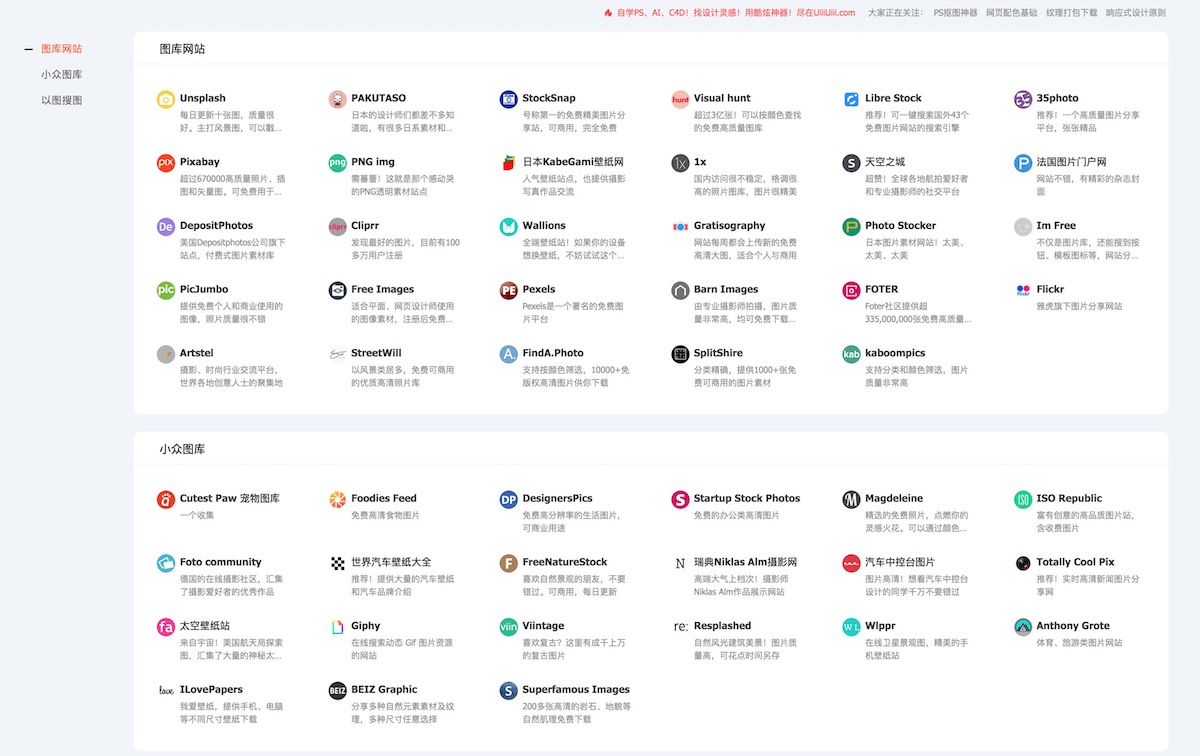Go to 以图搜图 in the left sidebar
The width and height of the screenshot is (1200, 756).
coord(62,100)
